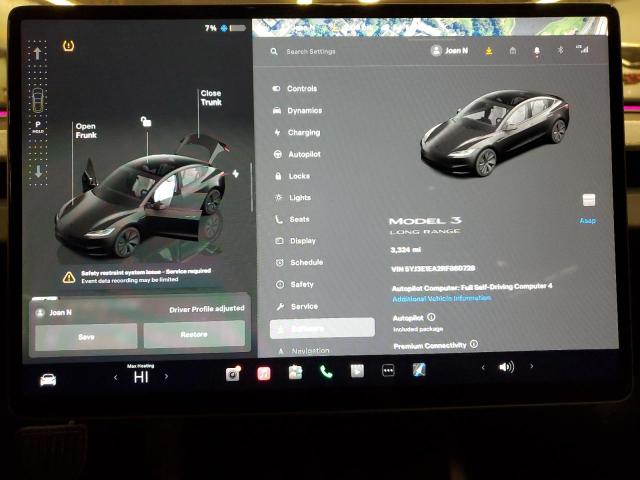Select the Charging menu item
This screenshot has width=640, height=480.
coord(297,132)
